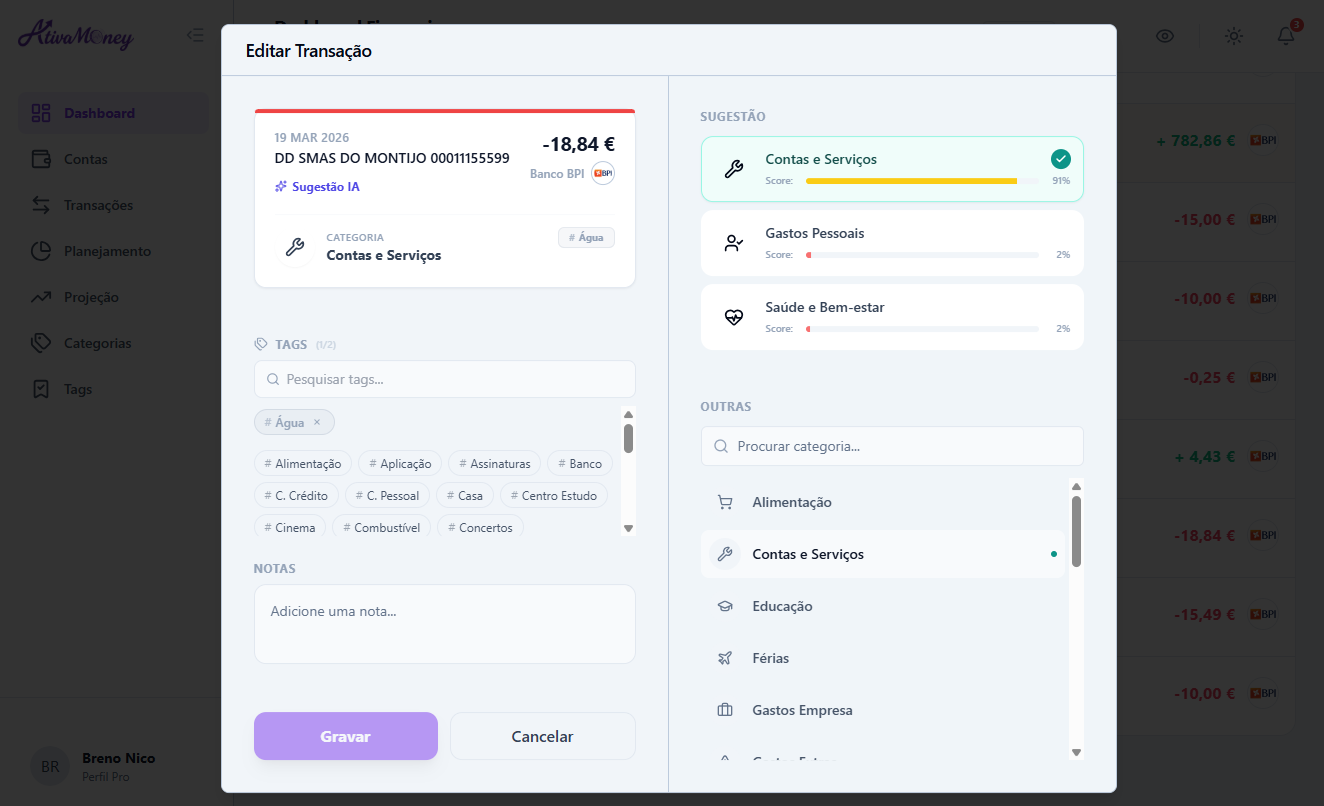Screen dimensions: 1324x806
Task: Click the Cancelar button
Action: 542,736
